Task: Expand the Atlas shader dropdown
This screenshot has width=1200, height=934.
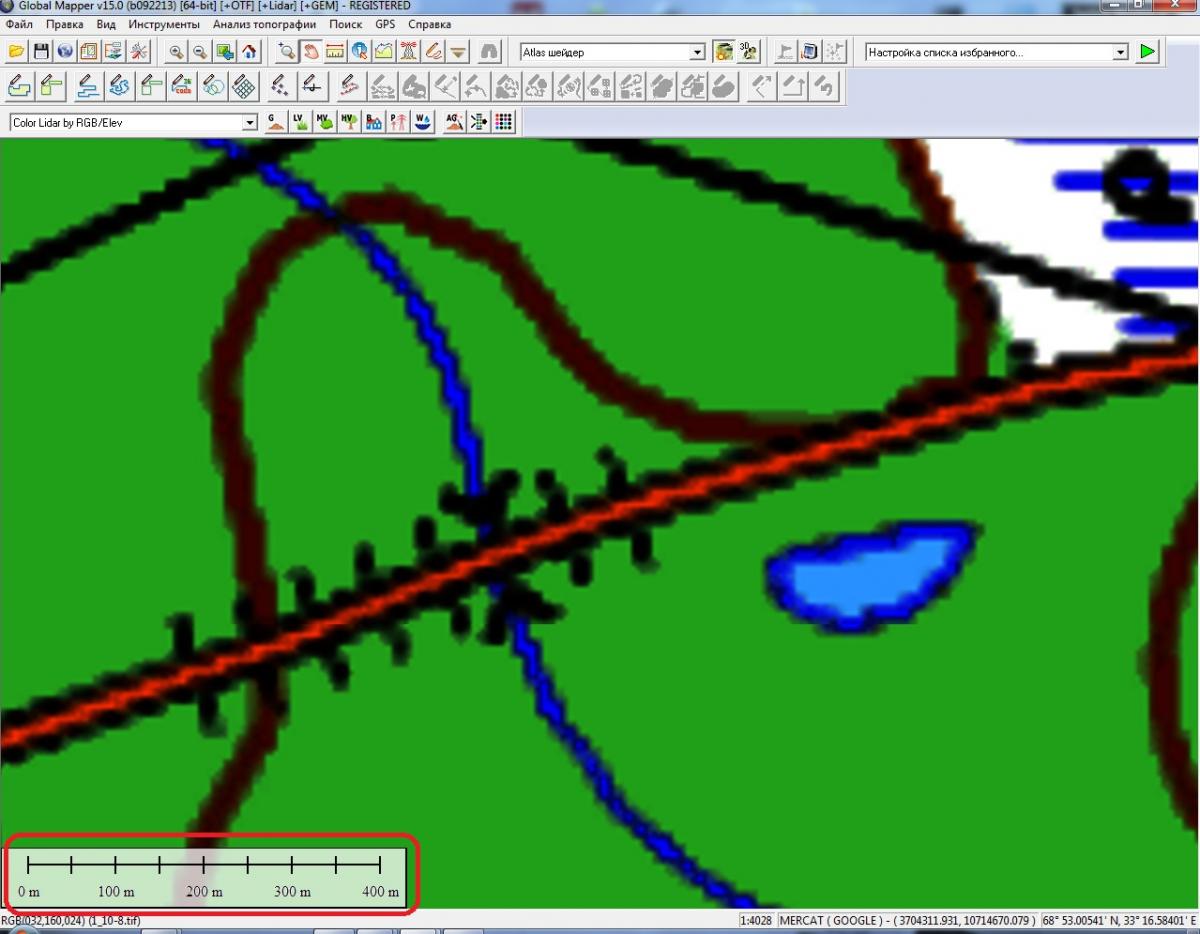Action: pyautogui.click(x=698, y=52)
